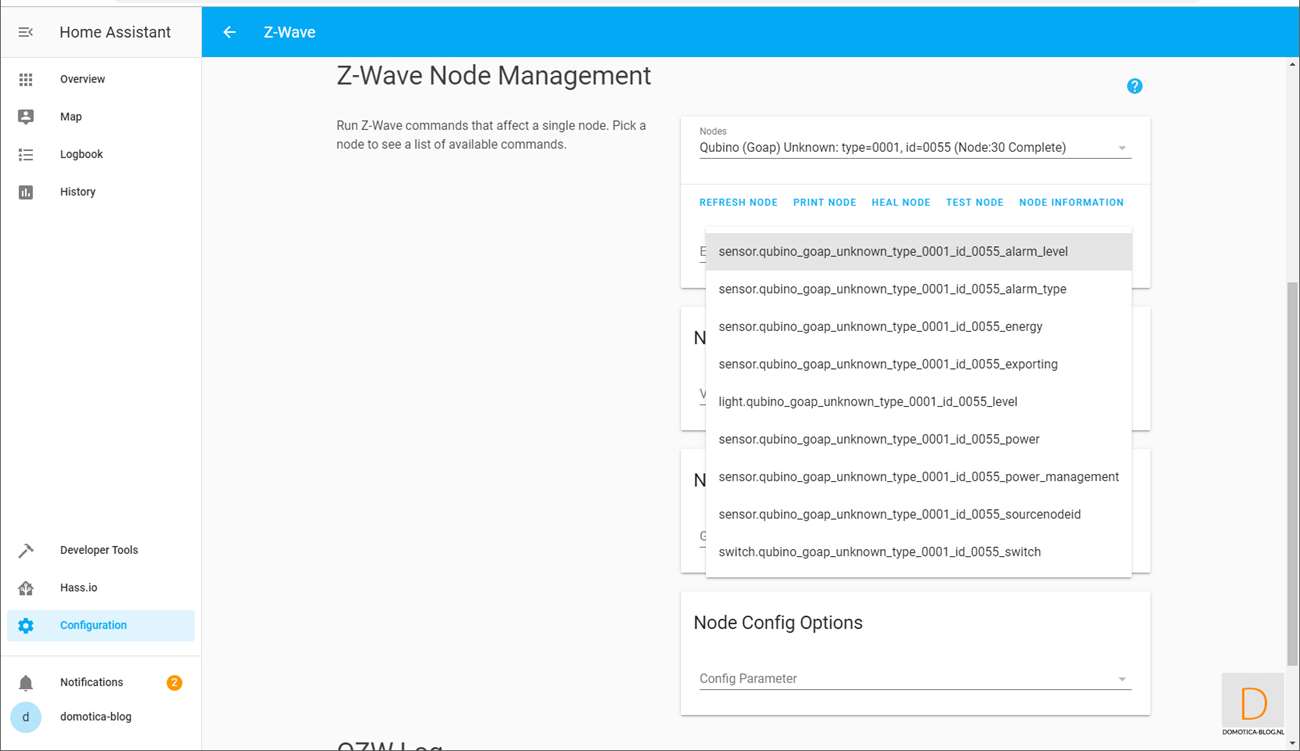Click the NODE INFORMATION button
Image resolution: width=1300 pixels, height=751 pixels.
point(1071,203)
